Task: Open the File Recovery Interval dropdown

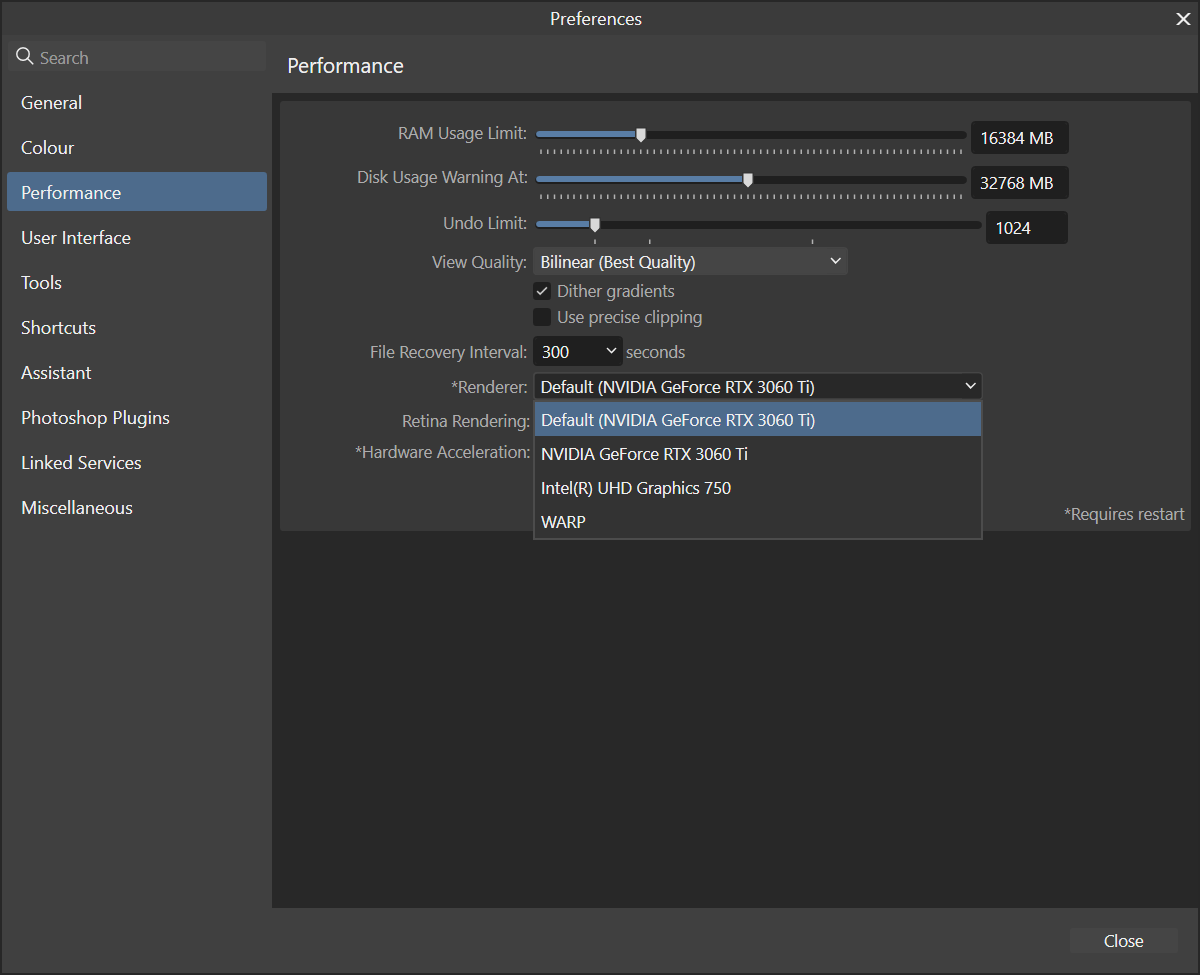Action: click(577, 351)
